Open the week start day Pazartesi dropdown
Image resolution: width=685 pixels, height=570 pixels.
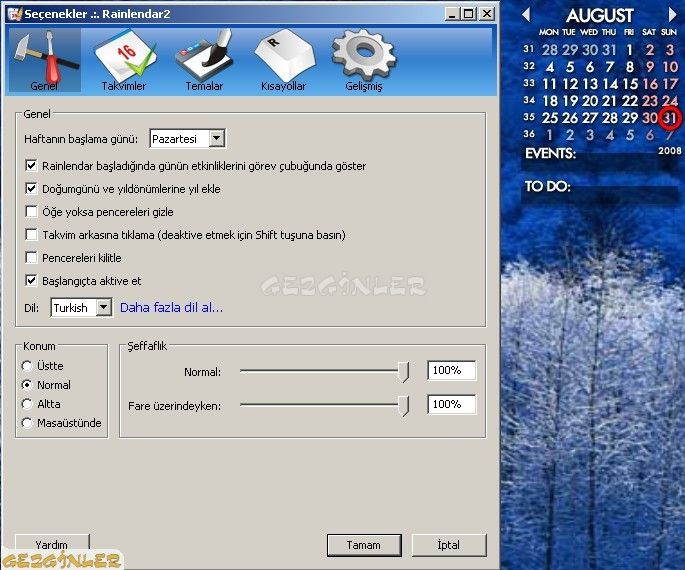click(187, 139)
